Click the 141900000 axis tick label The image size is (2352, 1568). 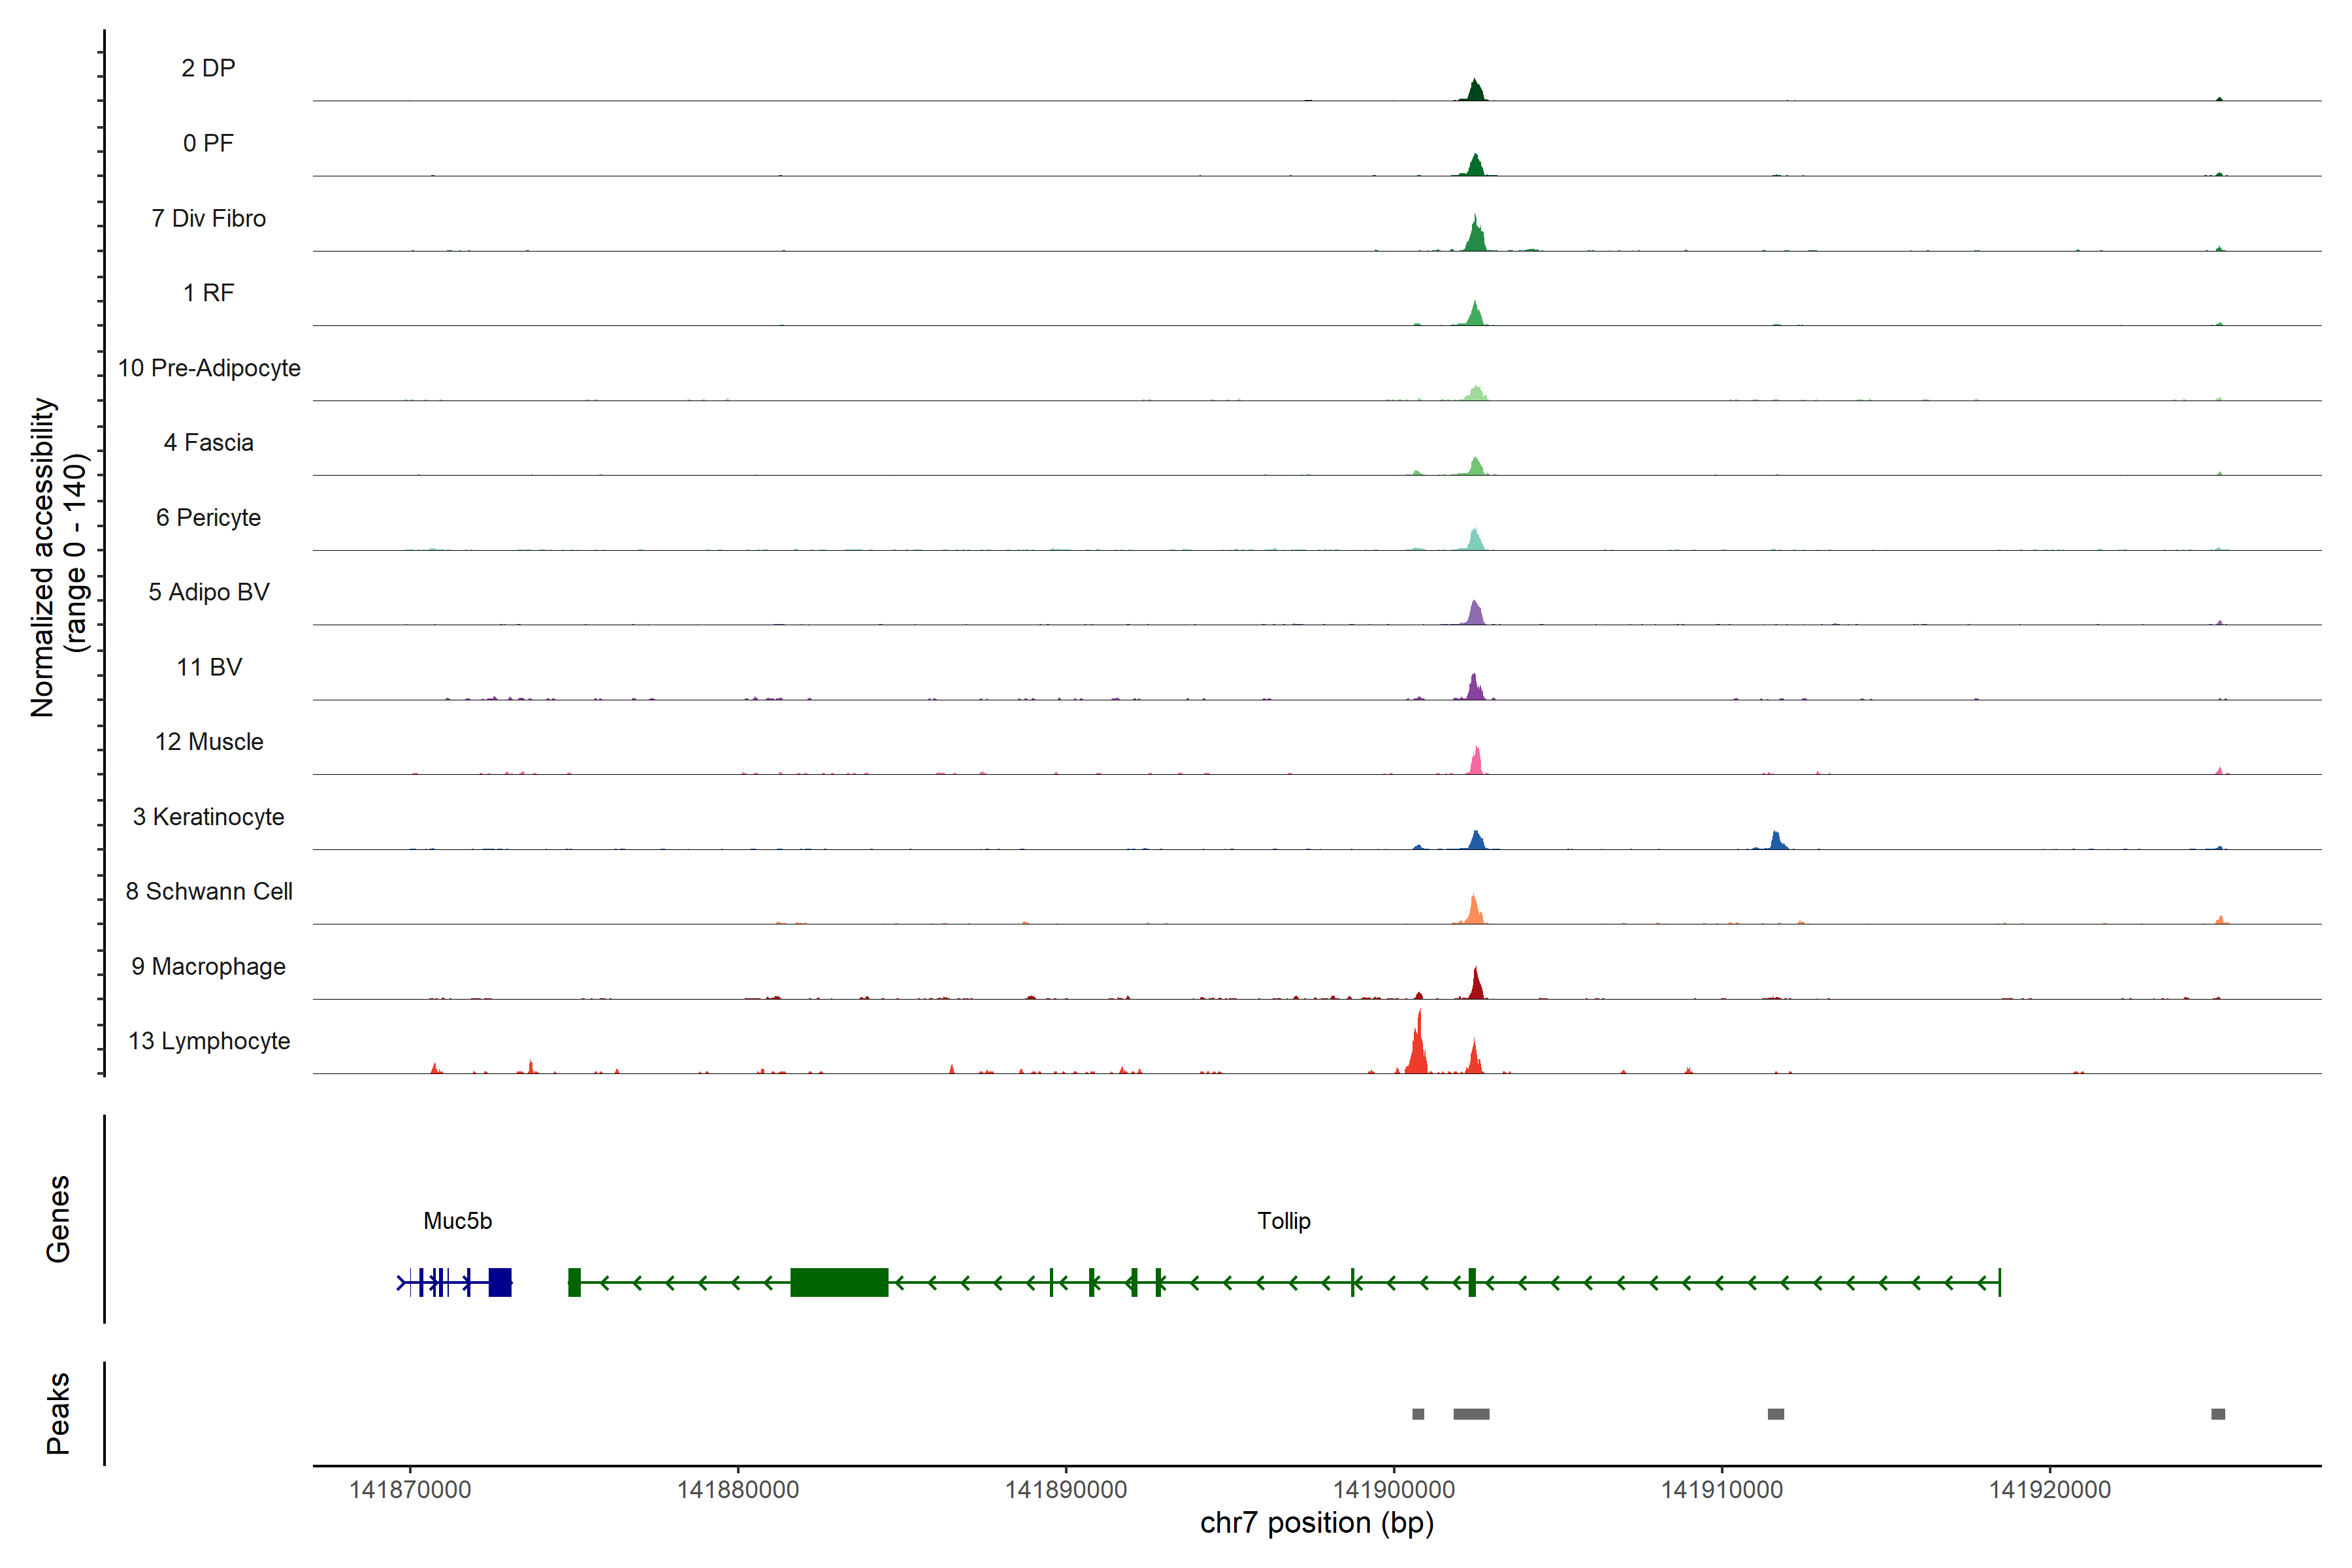[x=1394, y=1490]
